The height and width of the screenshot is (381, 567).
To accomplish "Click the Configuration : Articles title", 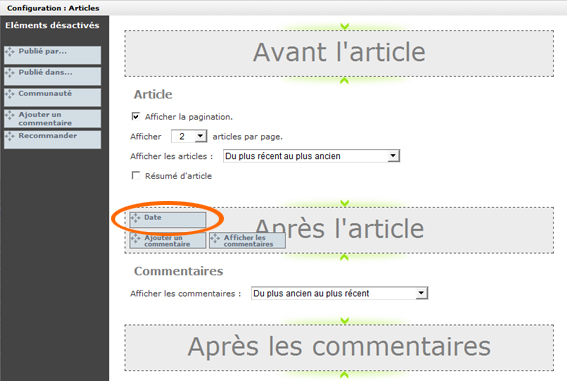I will click(x=53, y=8).
